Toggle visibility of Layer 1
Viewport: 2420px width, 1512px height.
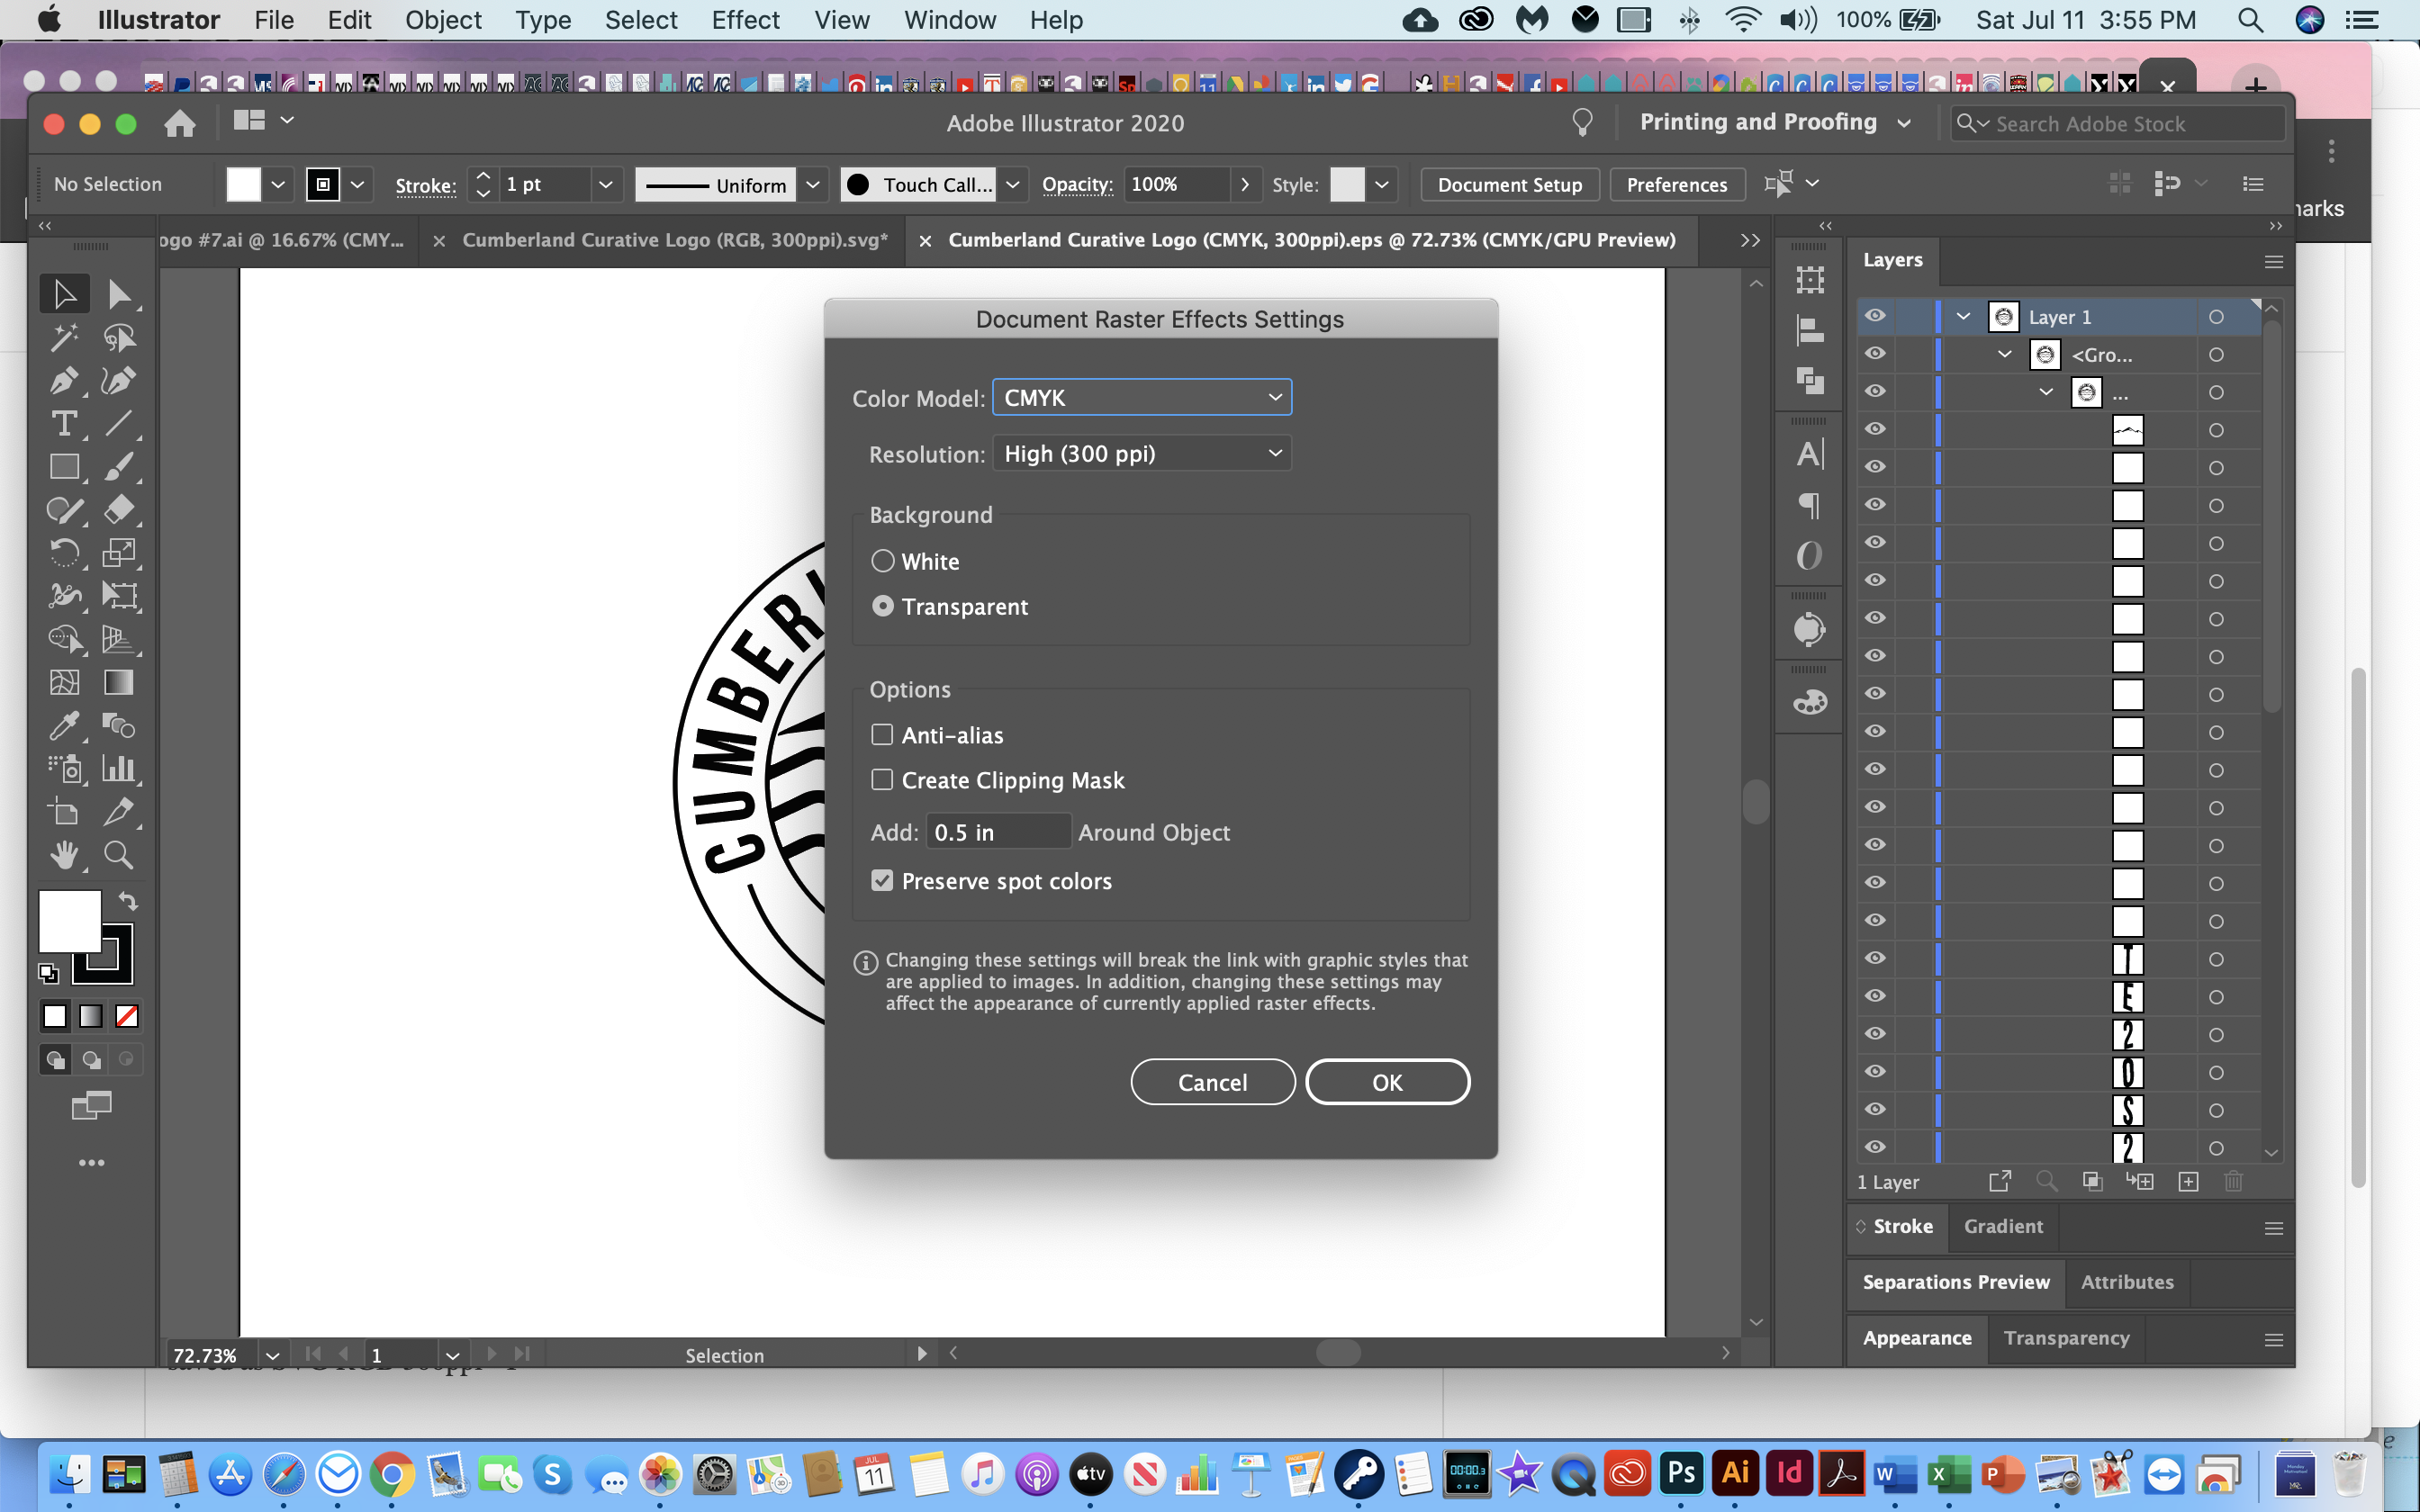pyautogui.click(x=1874, y=315)
